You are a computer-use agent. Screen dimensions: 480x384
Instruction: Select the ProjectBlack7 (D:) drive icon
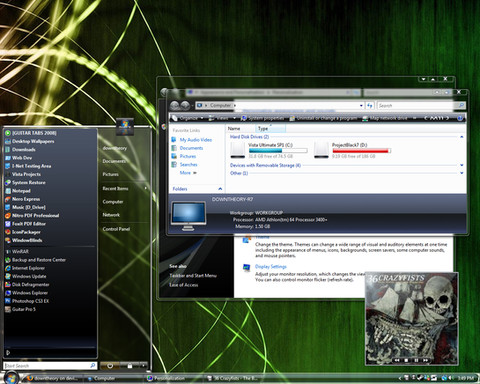[x=321, y=150]
